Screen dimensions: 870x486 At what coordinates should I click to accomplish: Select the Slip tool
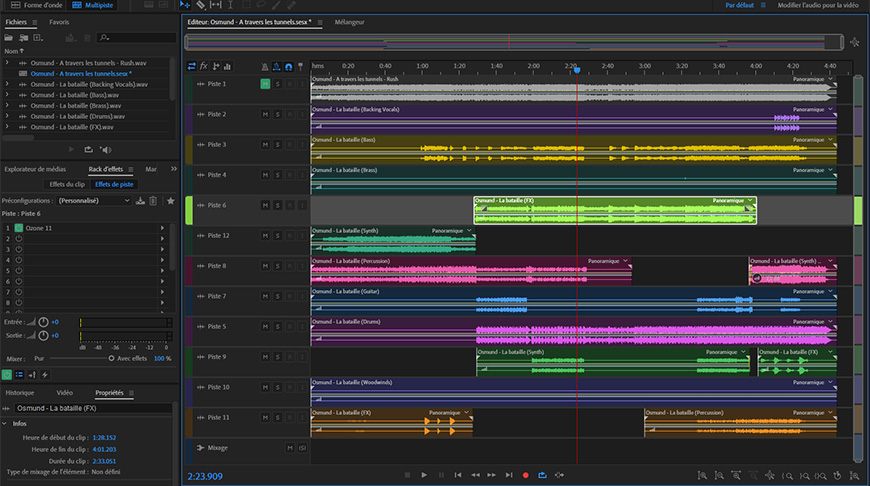[x=216, y=5]
